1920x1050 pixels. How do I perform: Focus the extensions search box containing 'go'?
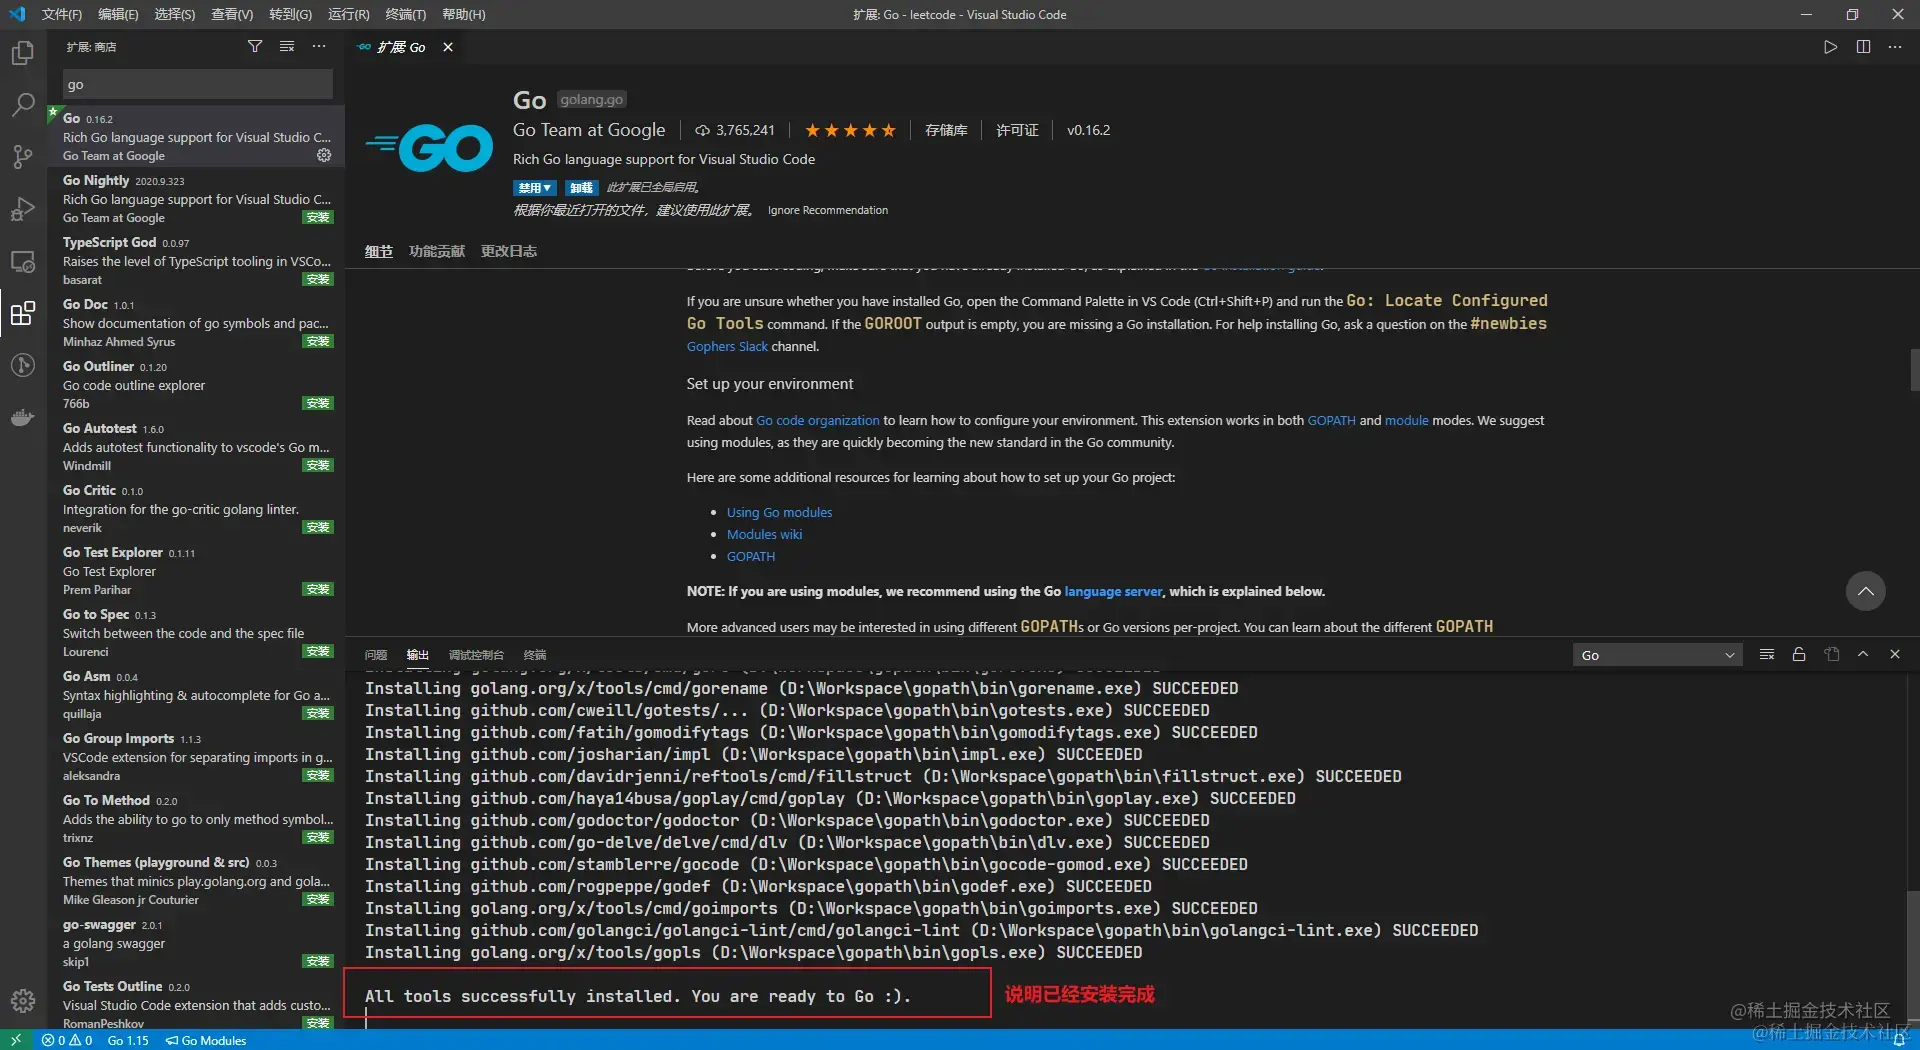pyautogui.click(x=197, y=84)
